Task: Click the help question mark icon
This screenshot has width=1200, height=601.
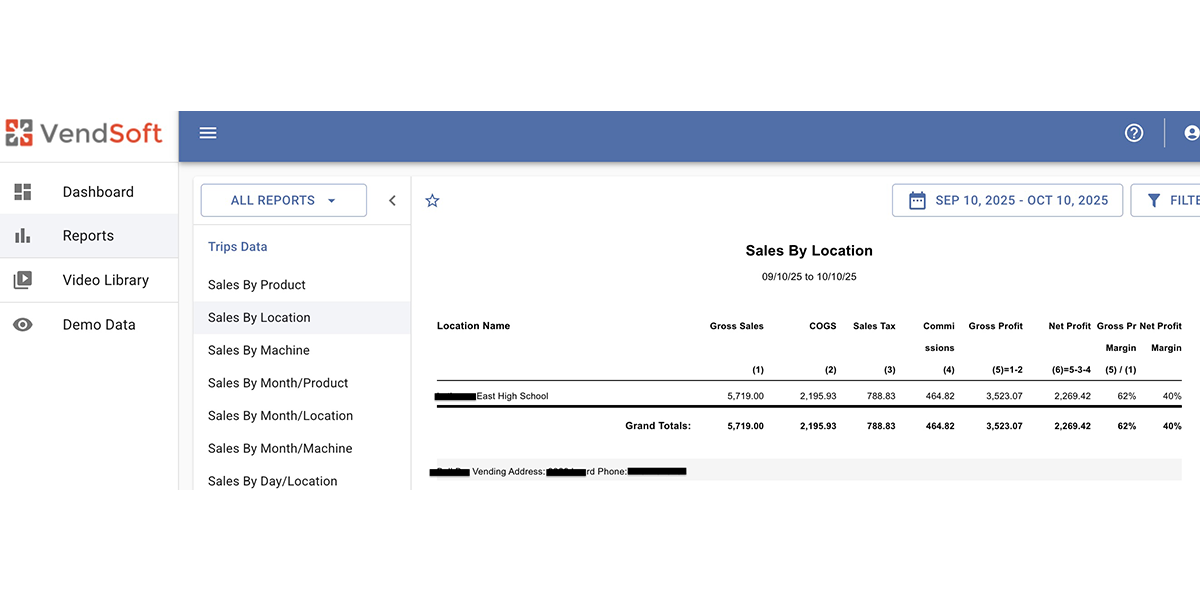Action: point(1134,133)
